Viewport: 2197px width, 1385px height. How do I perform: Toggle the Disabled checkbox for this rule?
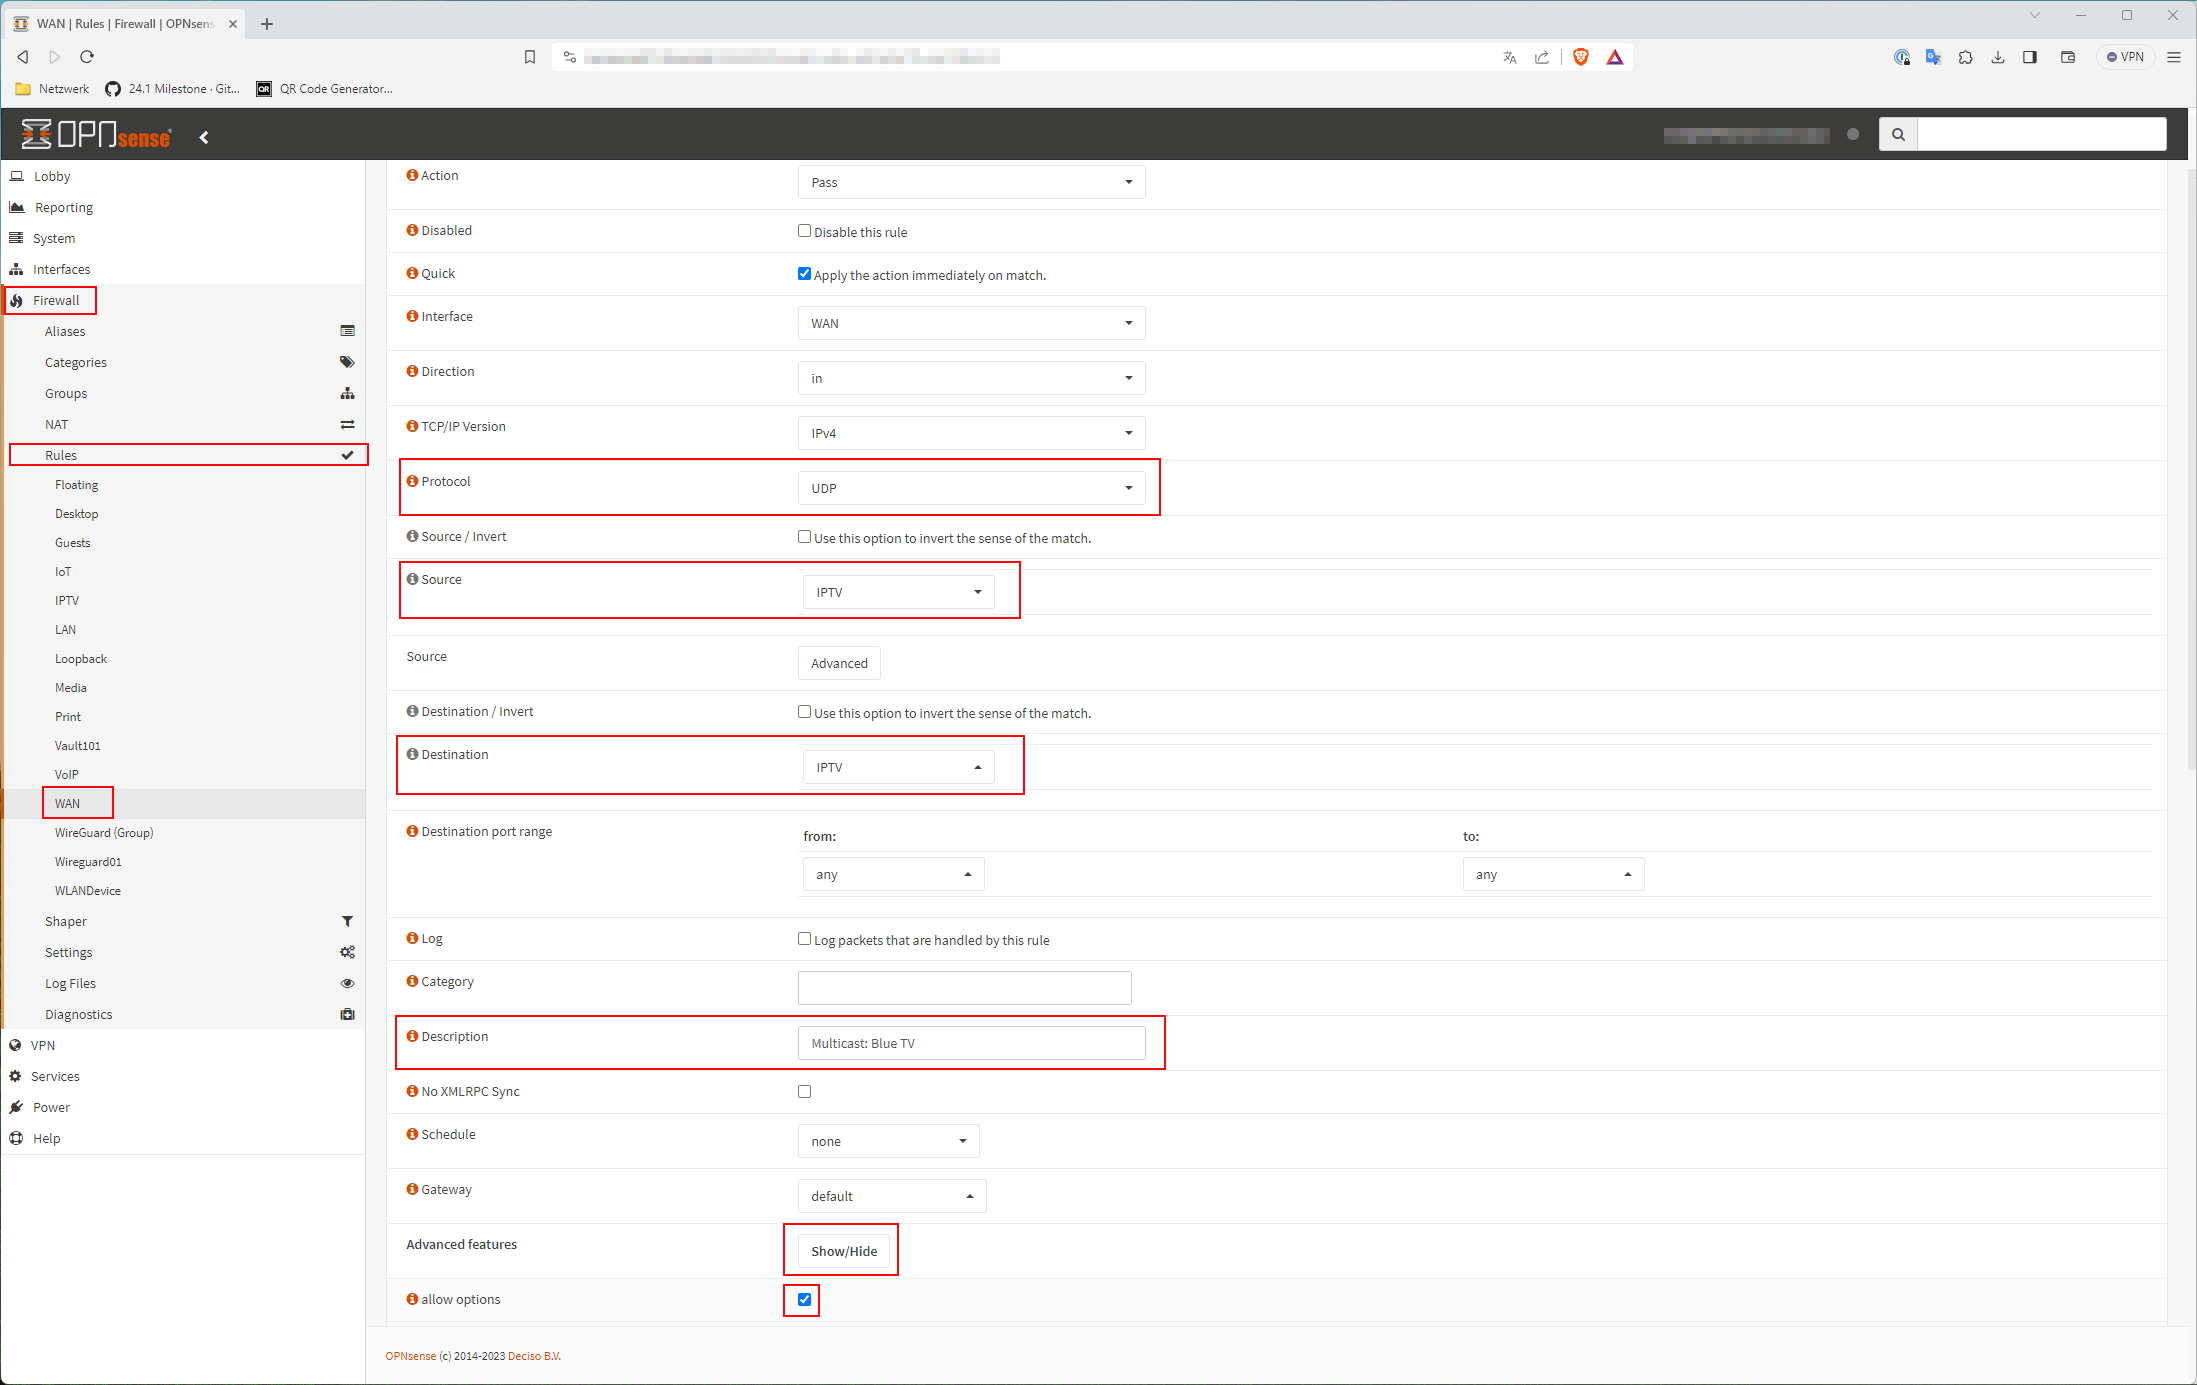803,231
